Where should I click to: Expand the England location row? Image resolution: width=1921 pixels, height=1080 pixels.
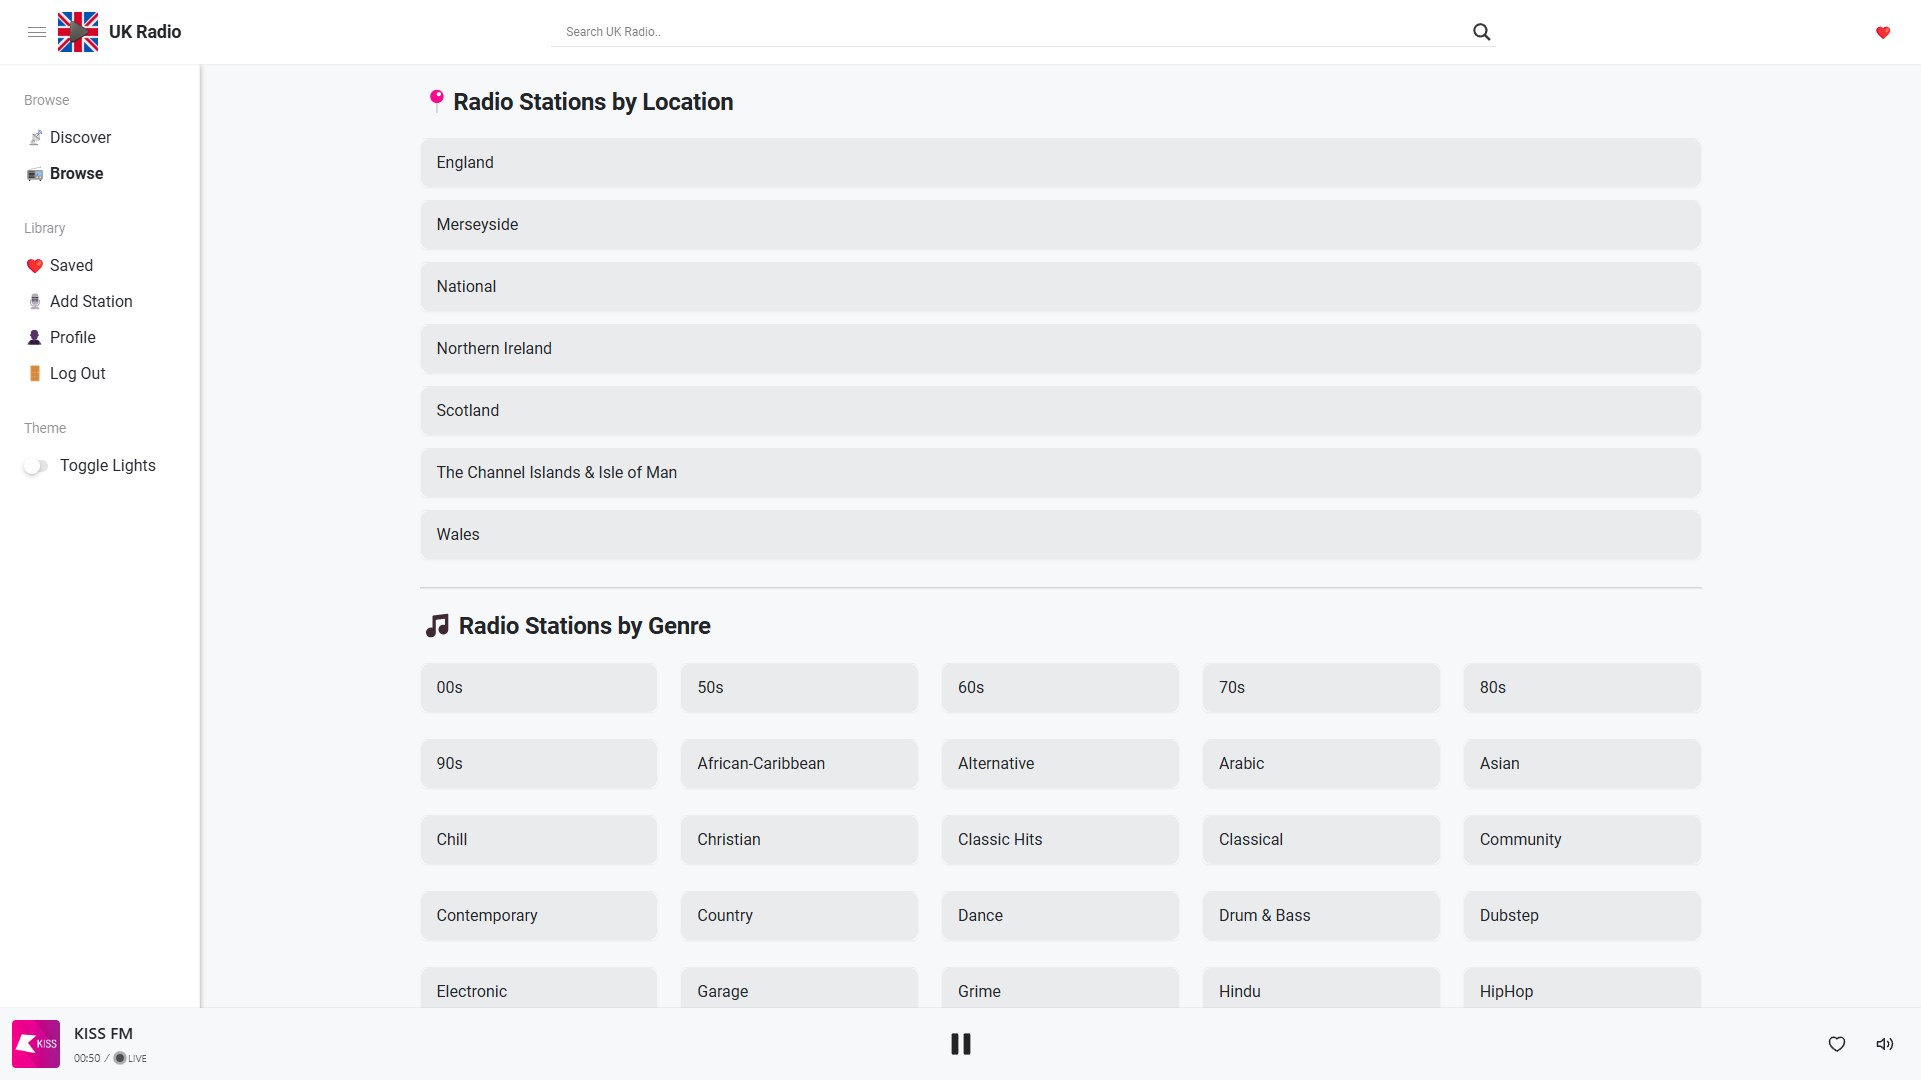[x=1060, y=163]
